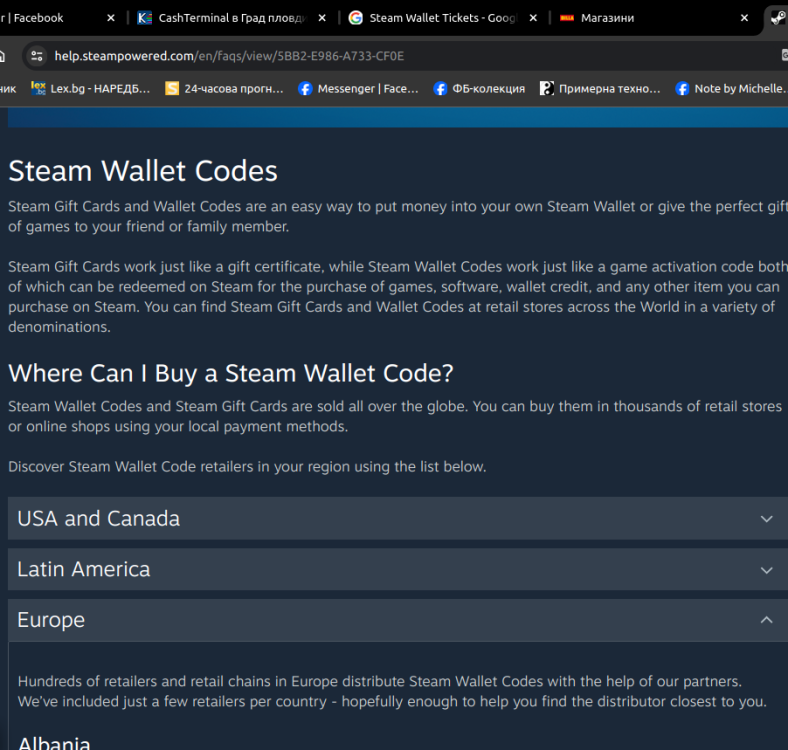The height and width of the screenshot is (750, 788).
Task: Collapse the Europe section
Action: click(398, 620)
